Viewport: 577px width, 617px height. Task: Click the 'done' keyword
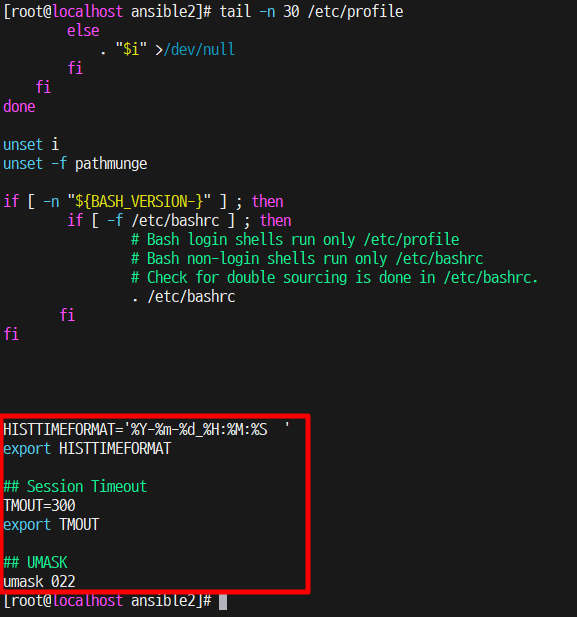pos(19,107)
